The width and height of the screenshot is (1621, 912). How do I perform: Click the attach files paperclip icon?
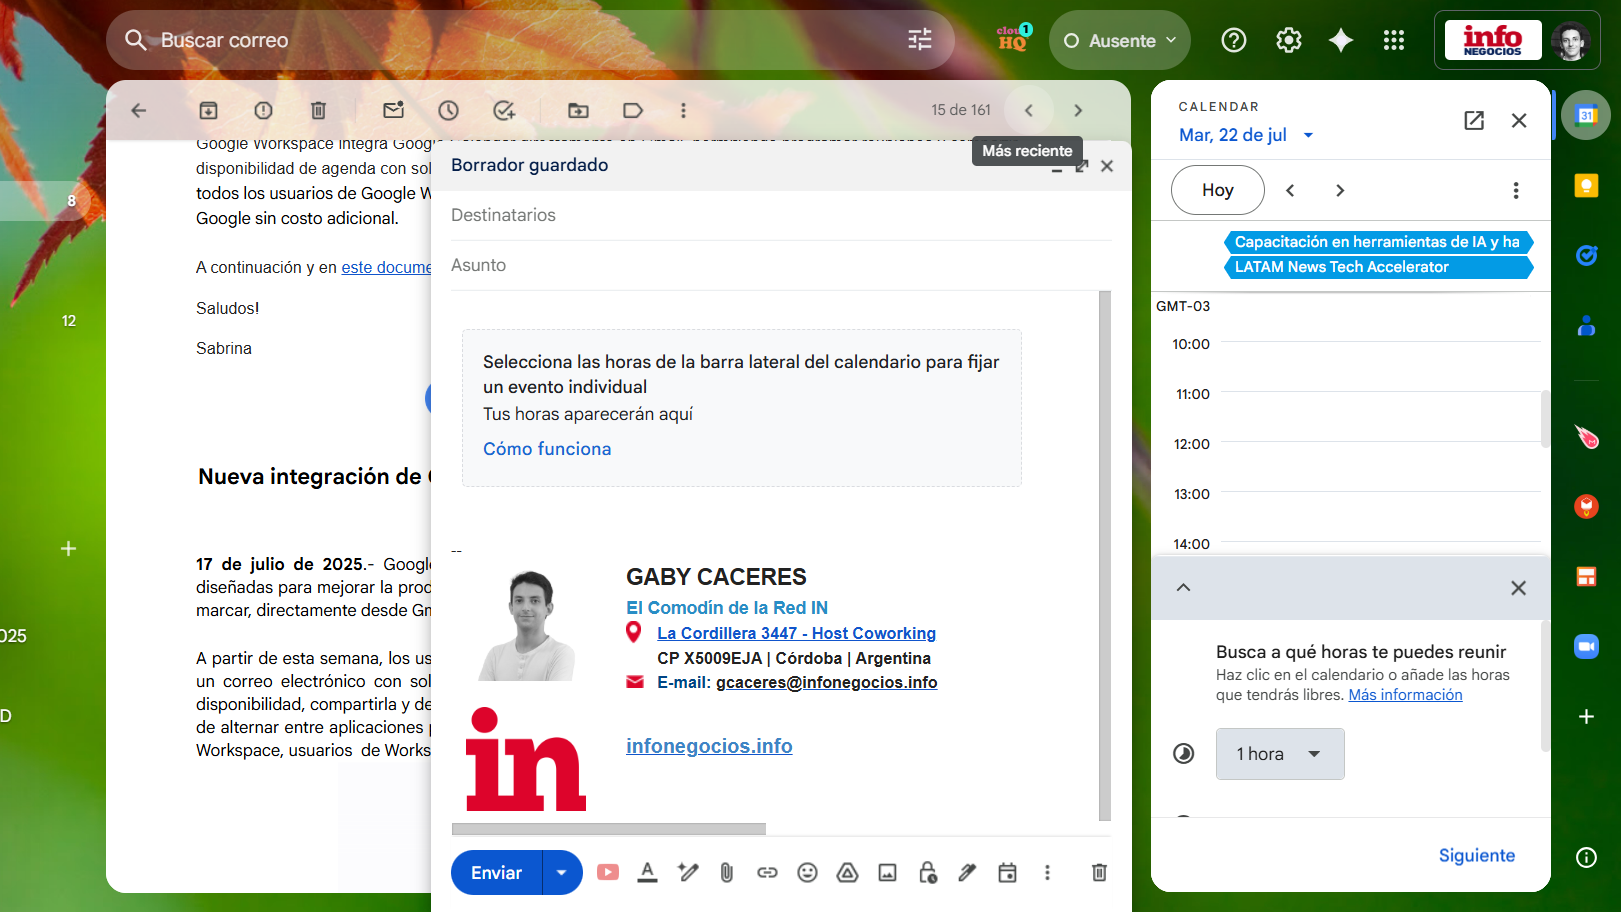point(727,873)
